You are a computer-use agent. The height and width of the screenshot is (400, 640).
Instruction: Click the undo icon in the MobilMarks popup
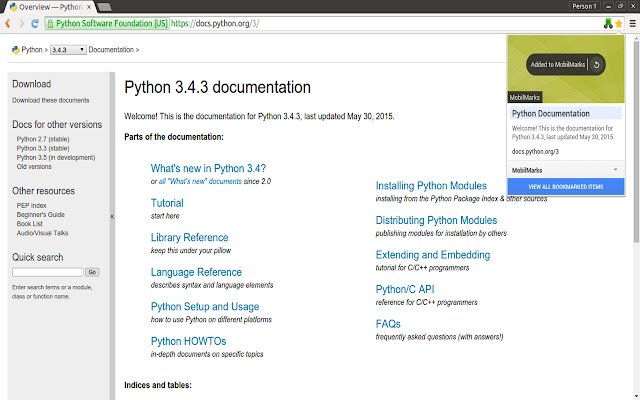[597, 65]
